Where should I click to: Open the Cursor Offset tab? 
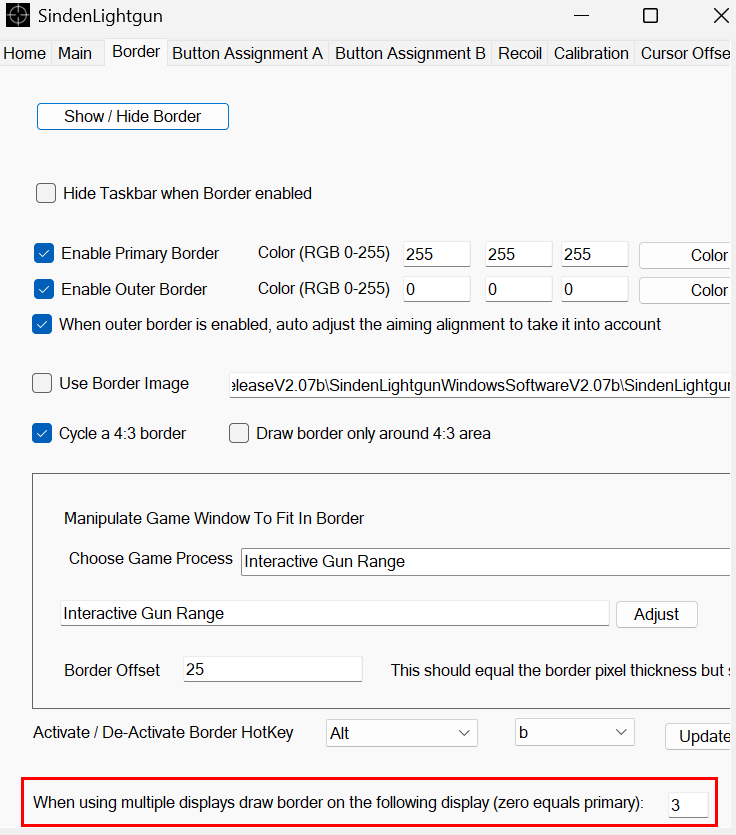coord(685,53)
